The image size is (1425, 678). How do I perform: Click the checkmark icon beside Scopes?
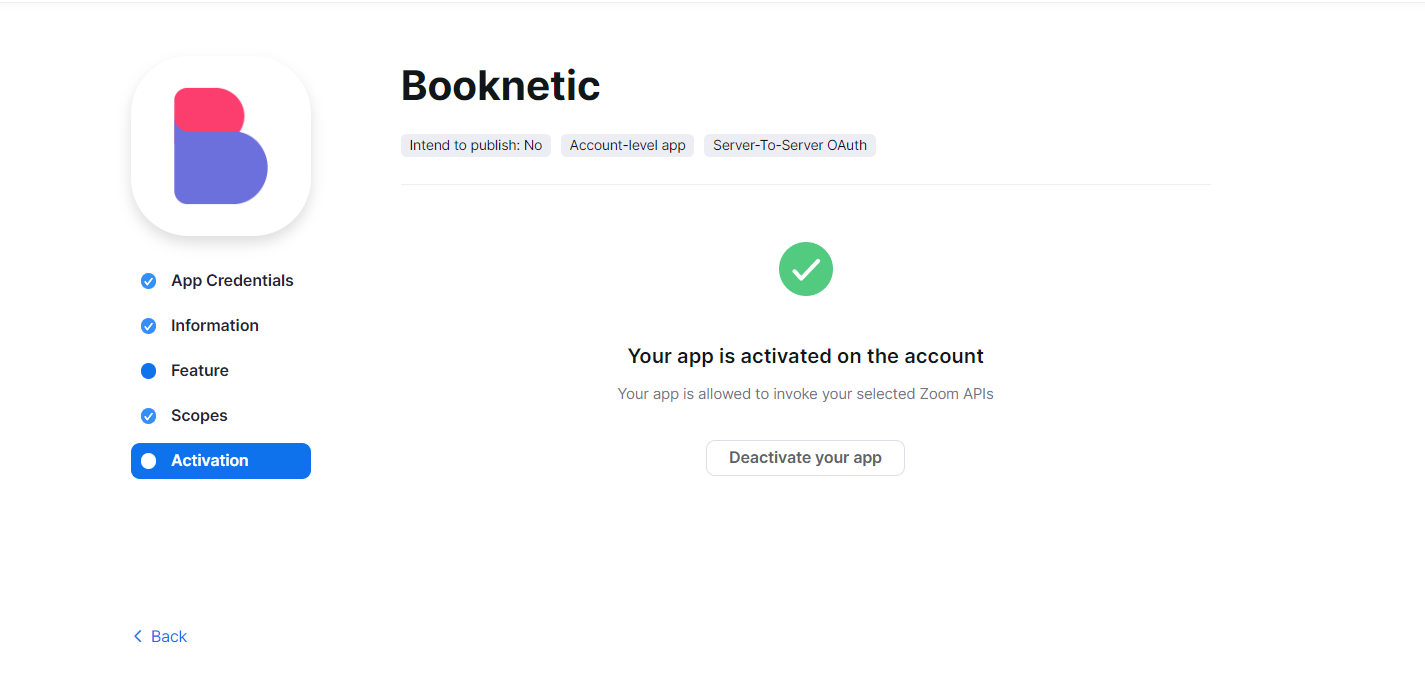point(148,416)
